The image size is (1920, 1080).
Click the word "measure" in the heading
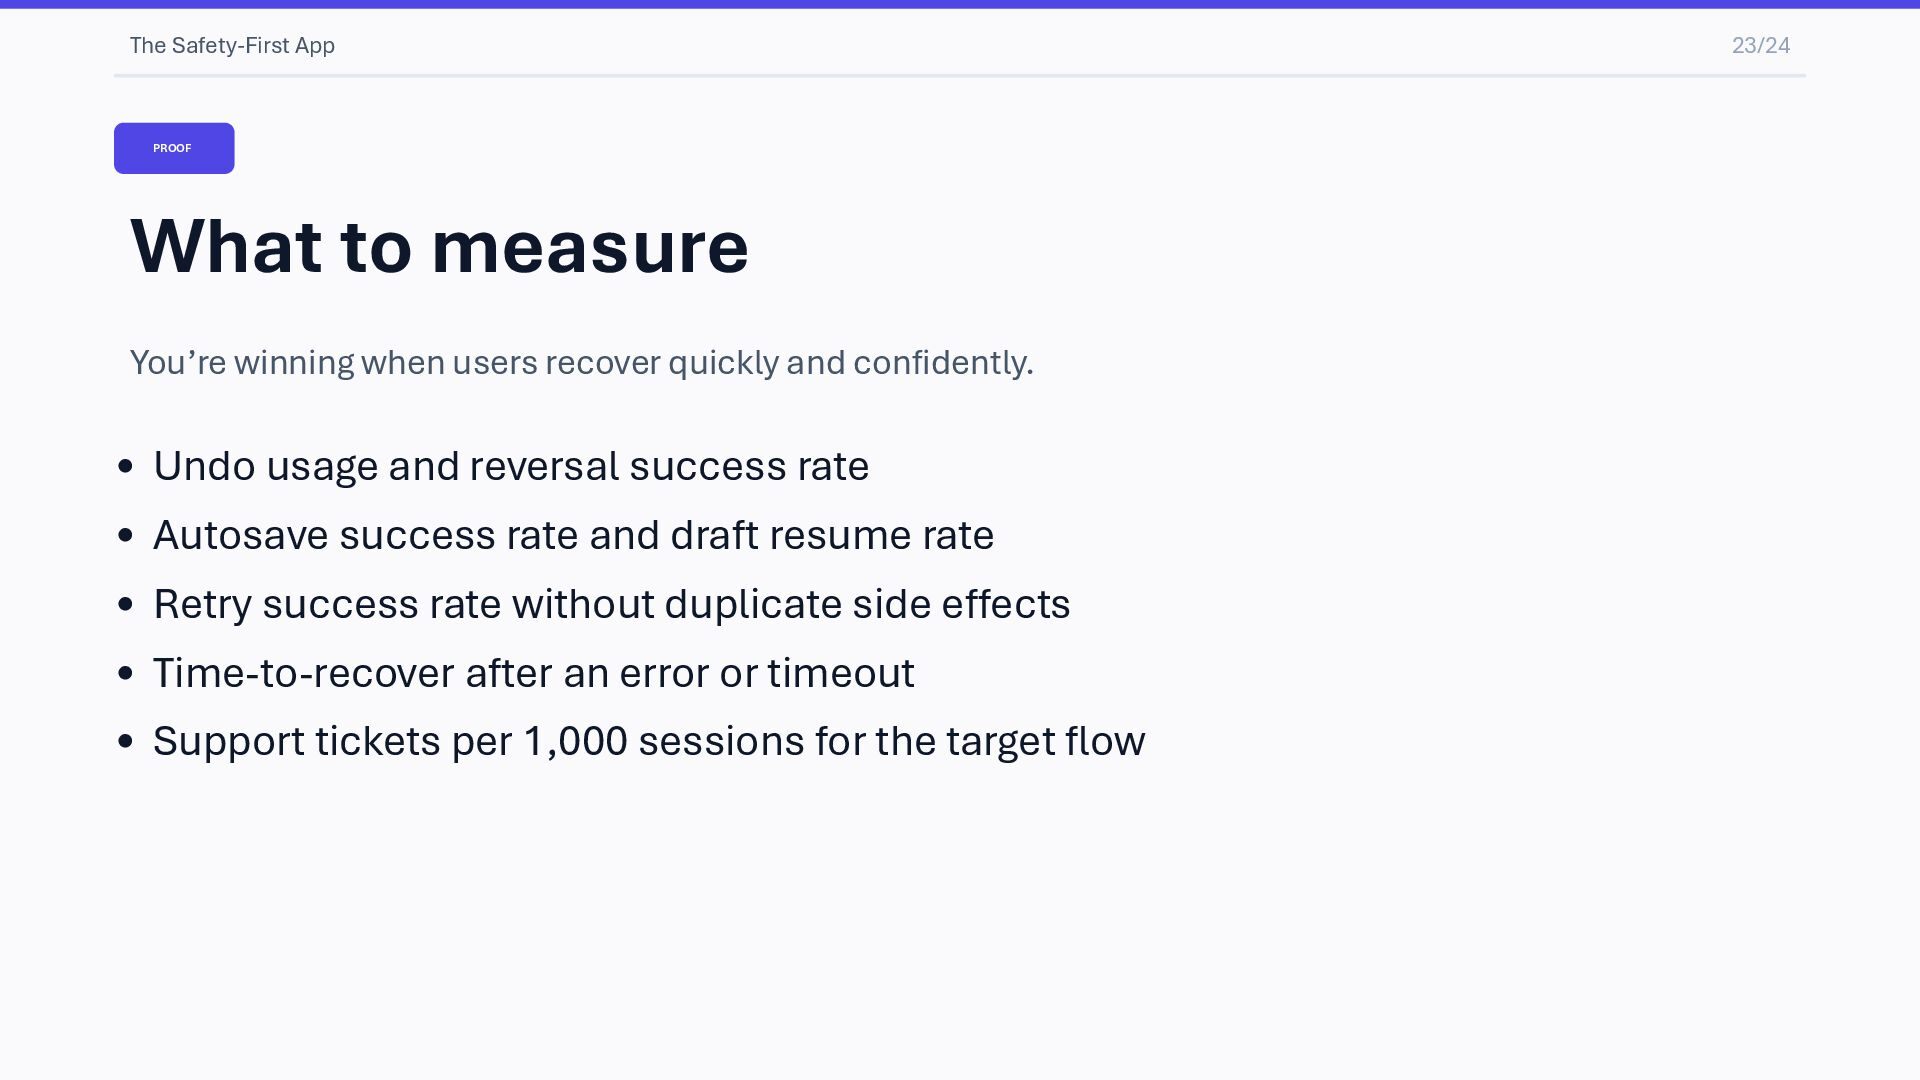click(x=590, y=247)
